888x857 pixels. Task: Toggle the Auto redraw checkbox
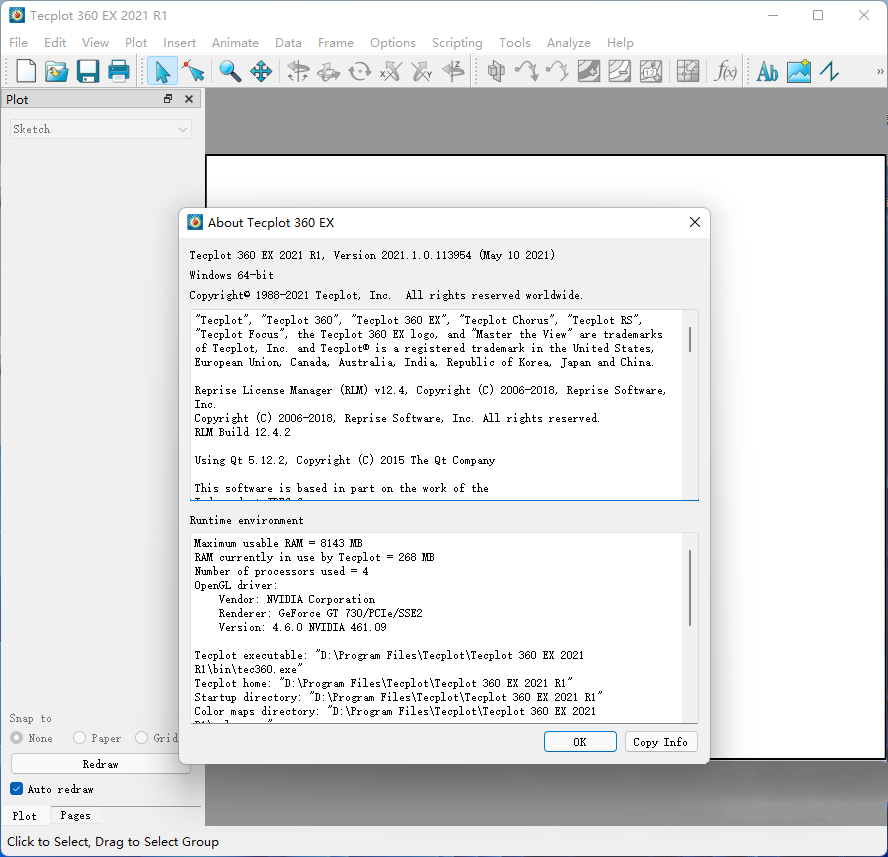pos(52,789)
